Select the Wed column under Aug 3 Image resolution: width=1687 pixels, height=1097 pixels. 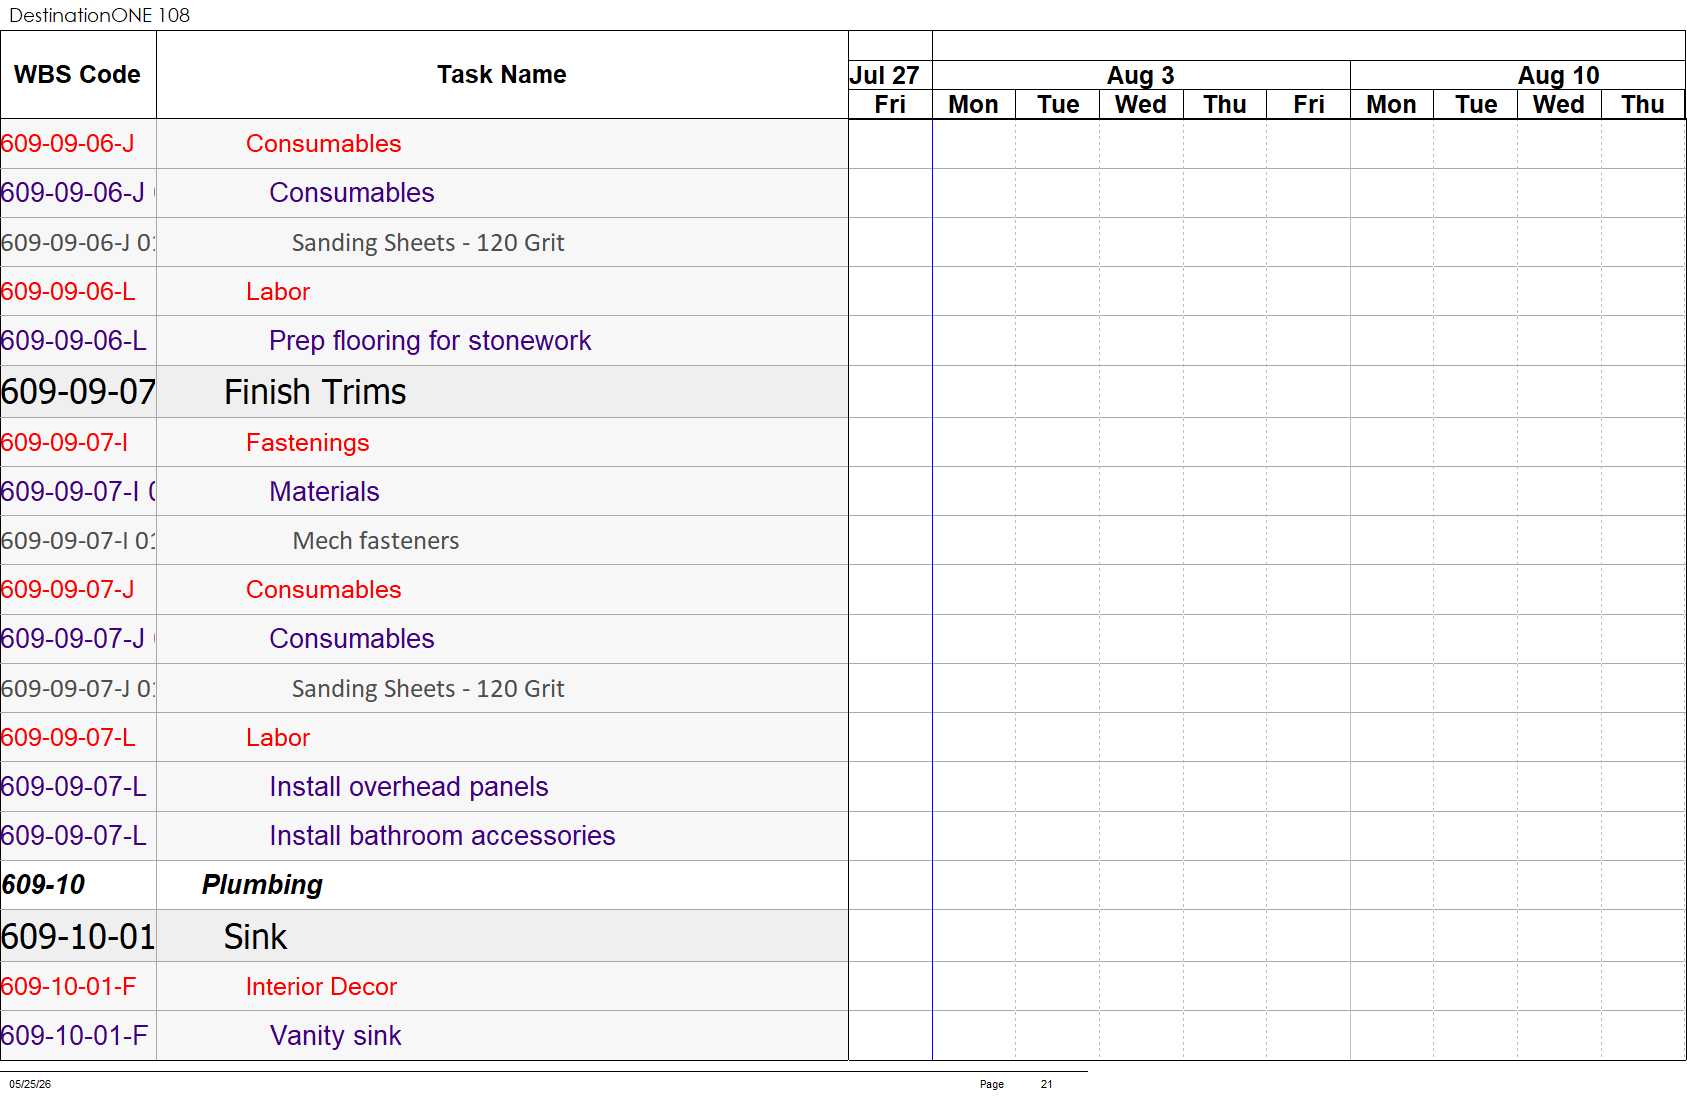click(x=1141, y=105)
